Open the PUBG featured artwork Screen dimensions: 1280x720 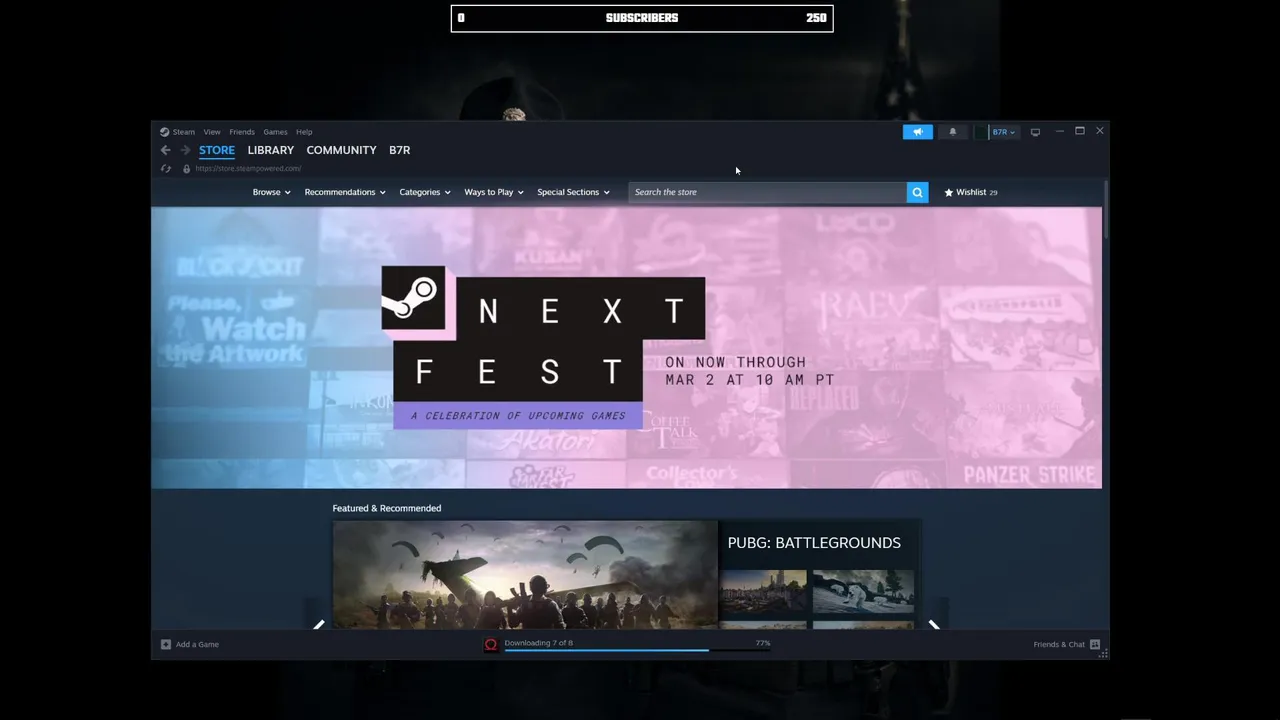[525, 574]
